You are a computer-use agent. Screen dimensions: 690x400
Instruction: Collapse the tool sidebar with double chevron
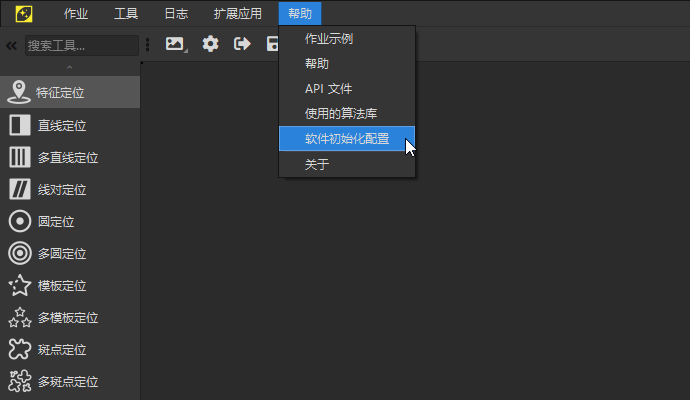coord(12,45)
